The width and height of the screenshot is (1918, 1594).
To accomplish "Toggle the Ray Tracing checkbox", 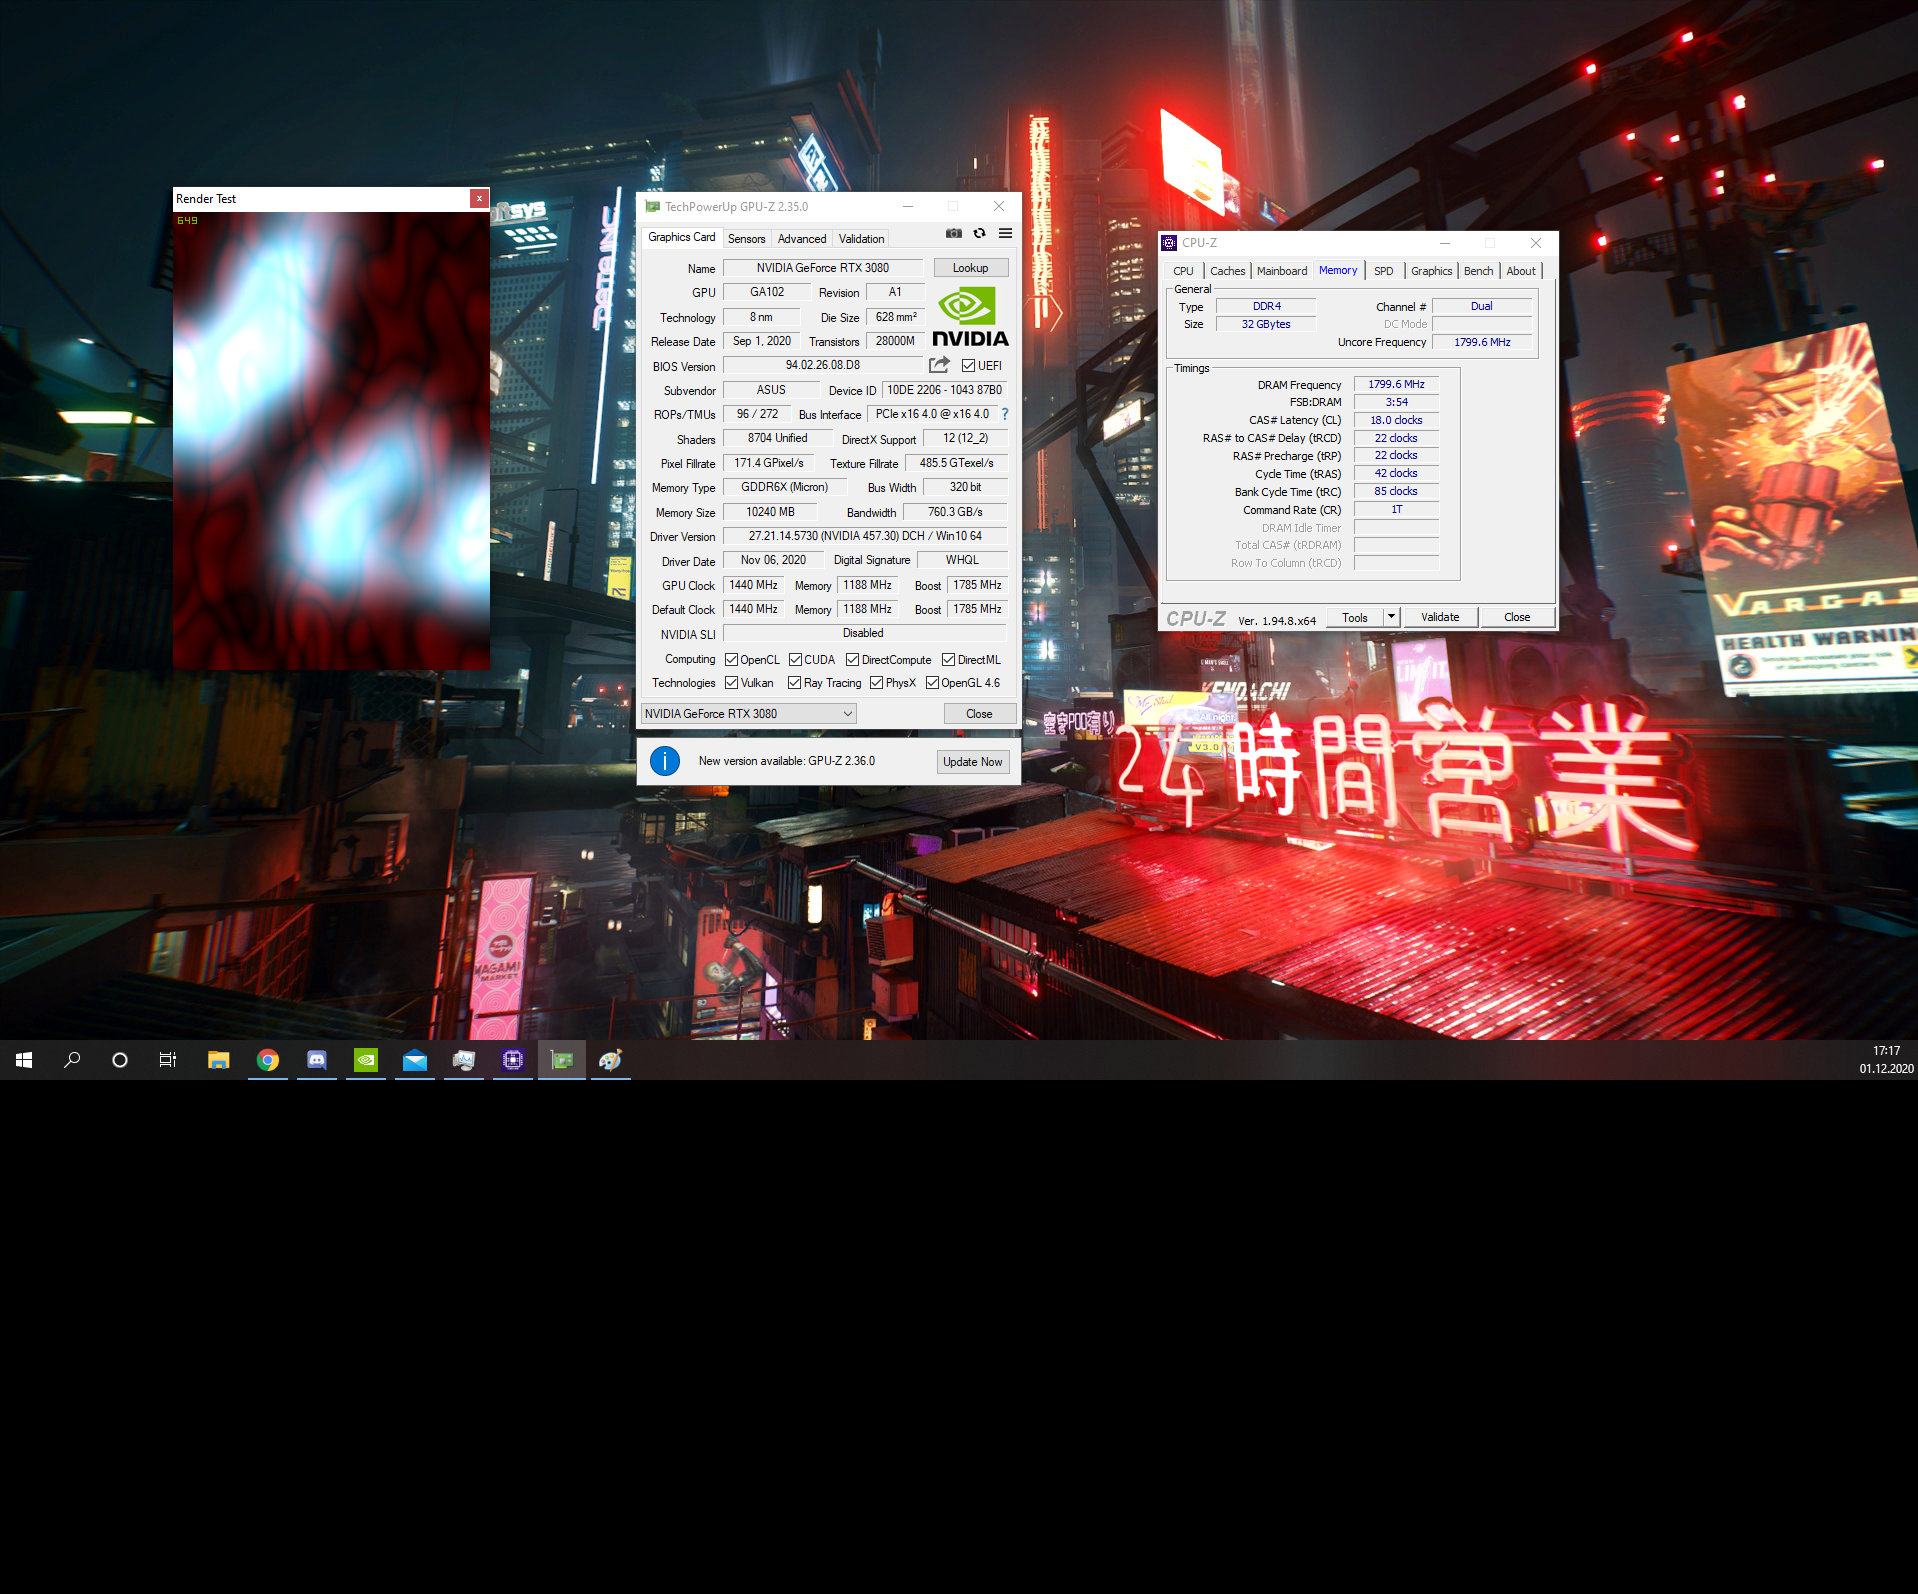I will click(x=794, y=683).
